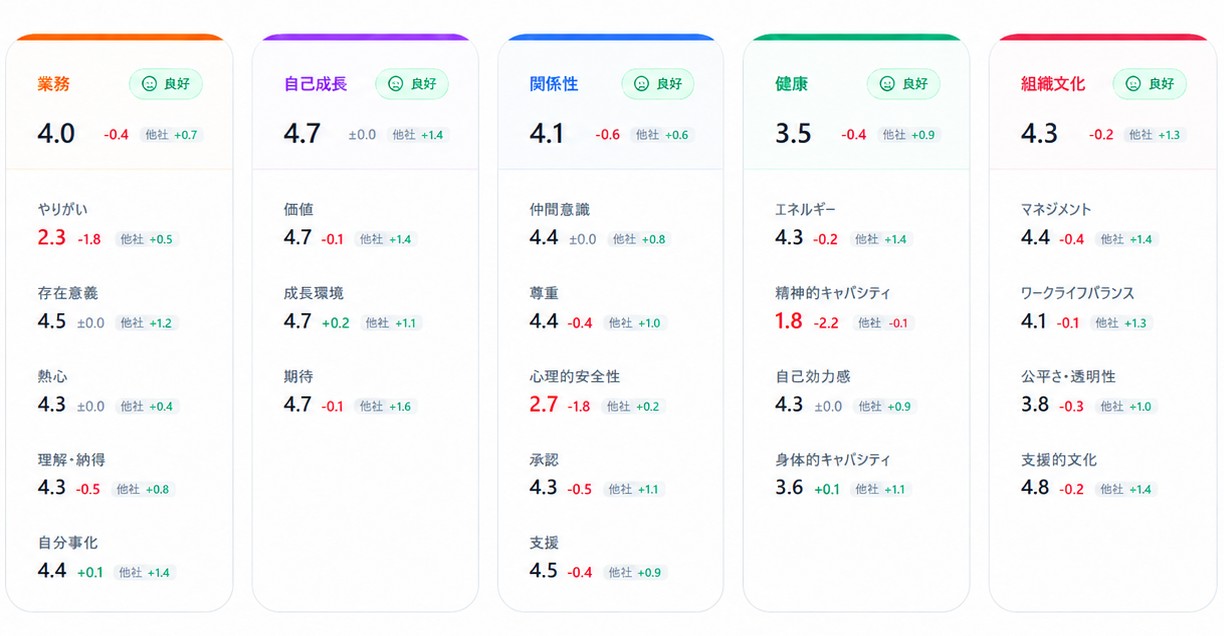This screenshot has width=1224, height=636.
Task: Select the 心理的安全性 item label
Action: point(575,376)
